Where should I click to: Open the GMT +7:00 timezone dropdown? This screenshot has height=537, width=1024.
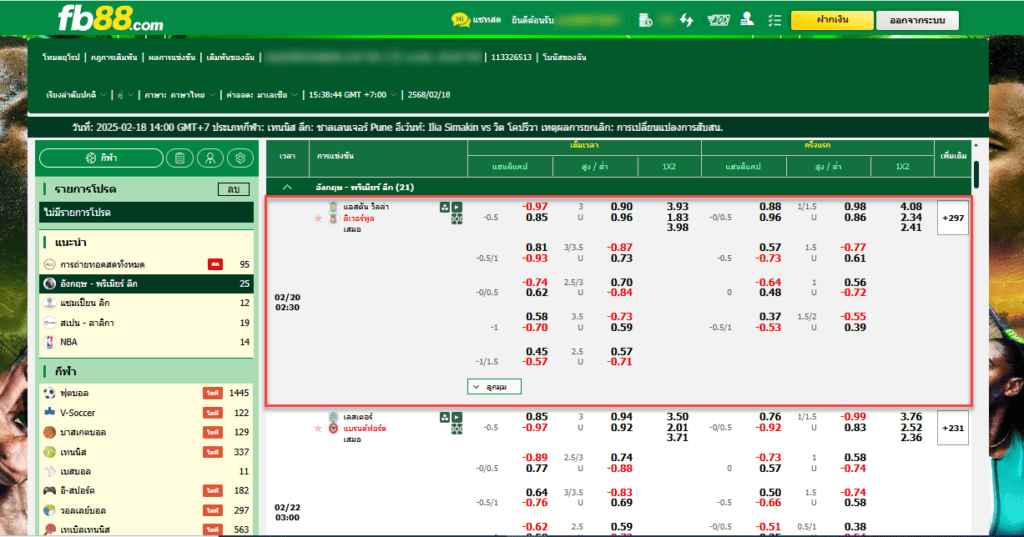(352, 95)
